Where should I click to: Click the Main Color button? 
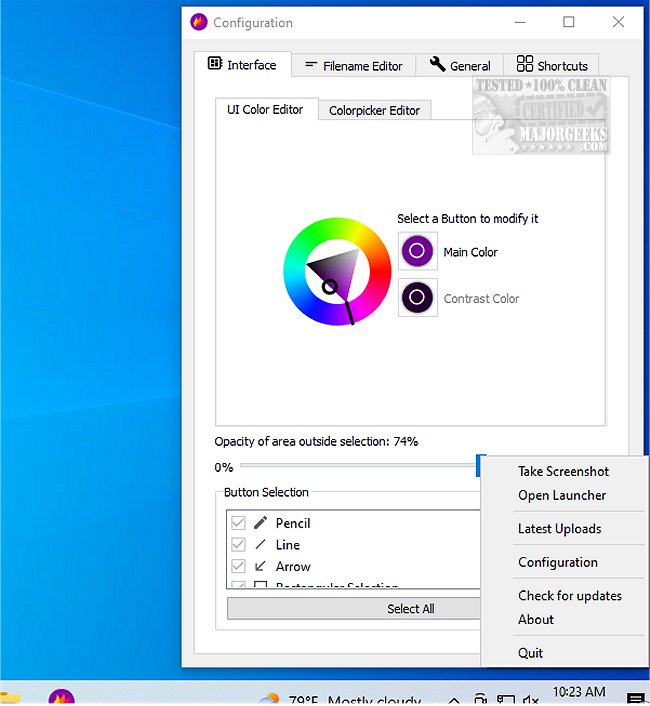[x=417, y=251]
